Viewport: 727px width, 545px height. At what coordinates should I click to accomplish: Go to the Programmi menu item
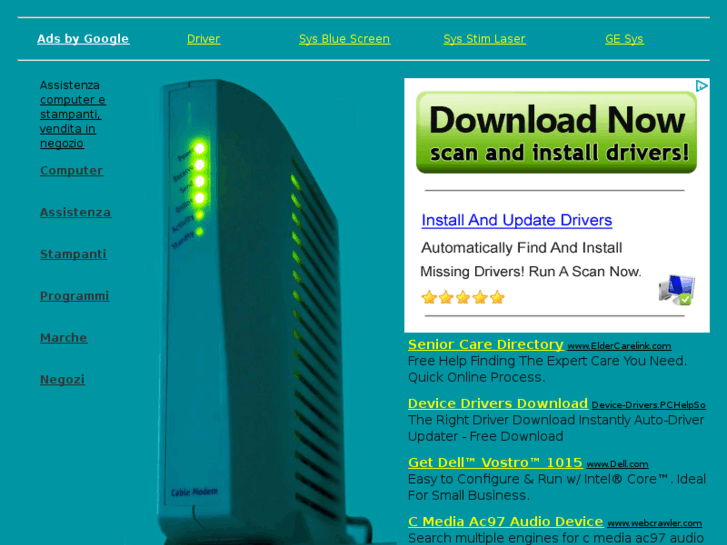[x=75, y=296]
